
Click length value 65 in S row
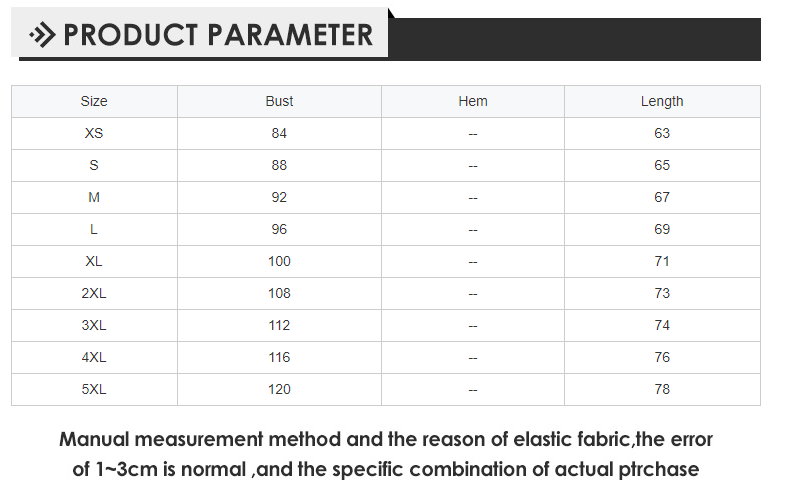(x=662, y=165)
